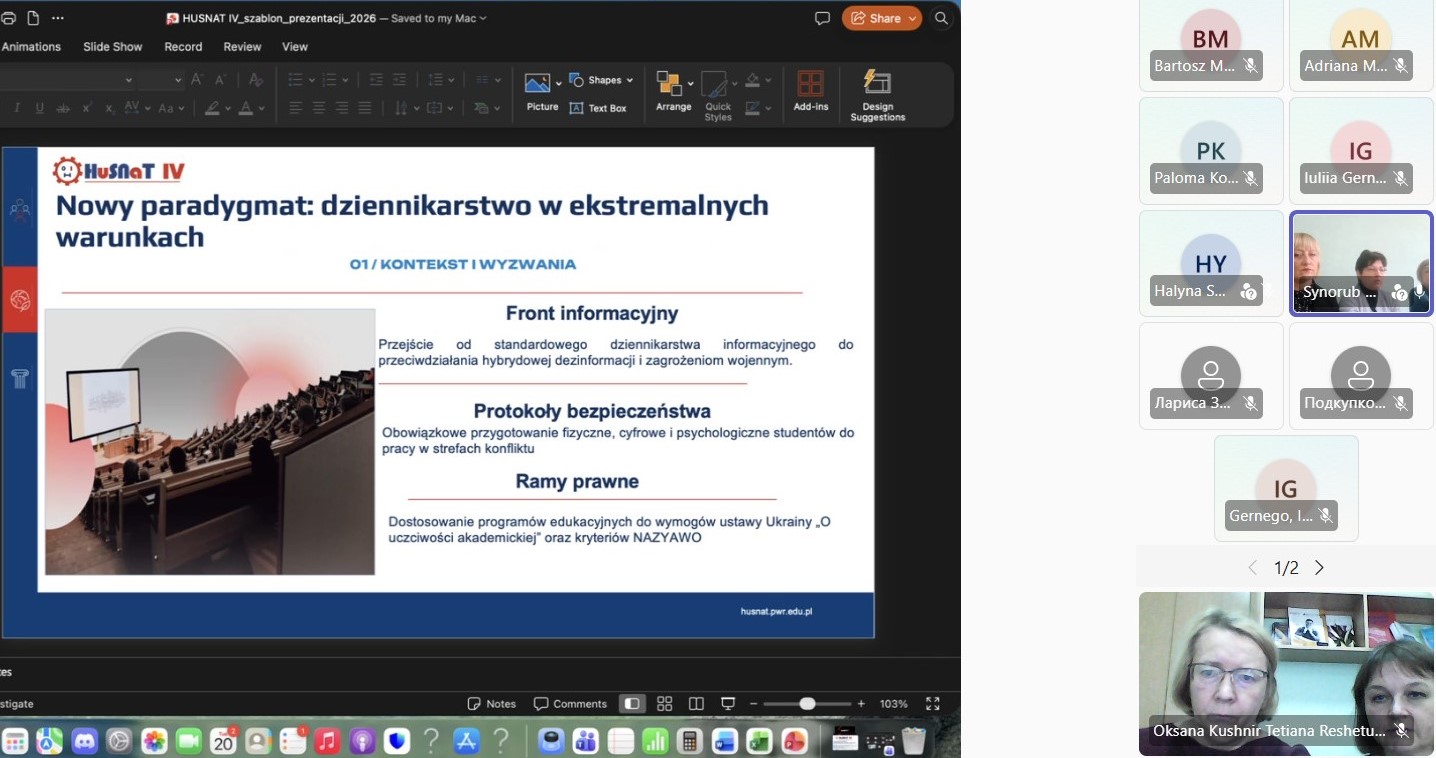The width and height of the screenshot is (1436, 758).
Task: Open the comments bubble icon near Share
Action: coord(822,18)
